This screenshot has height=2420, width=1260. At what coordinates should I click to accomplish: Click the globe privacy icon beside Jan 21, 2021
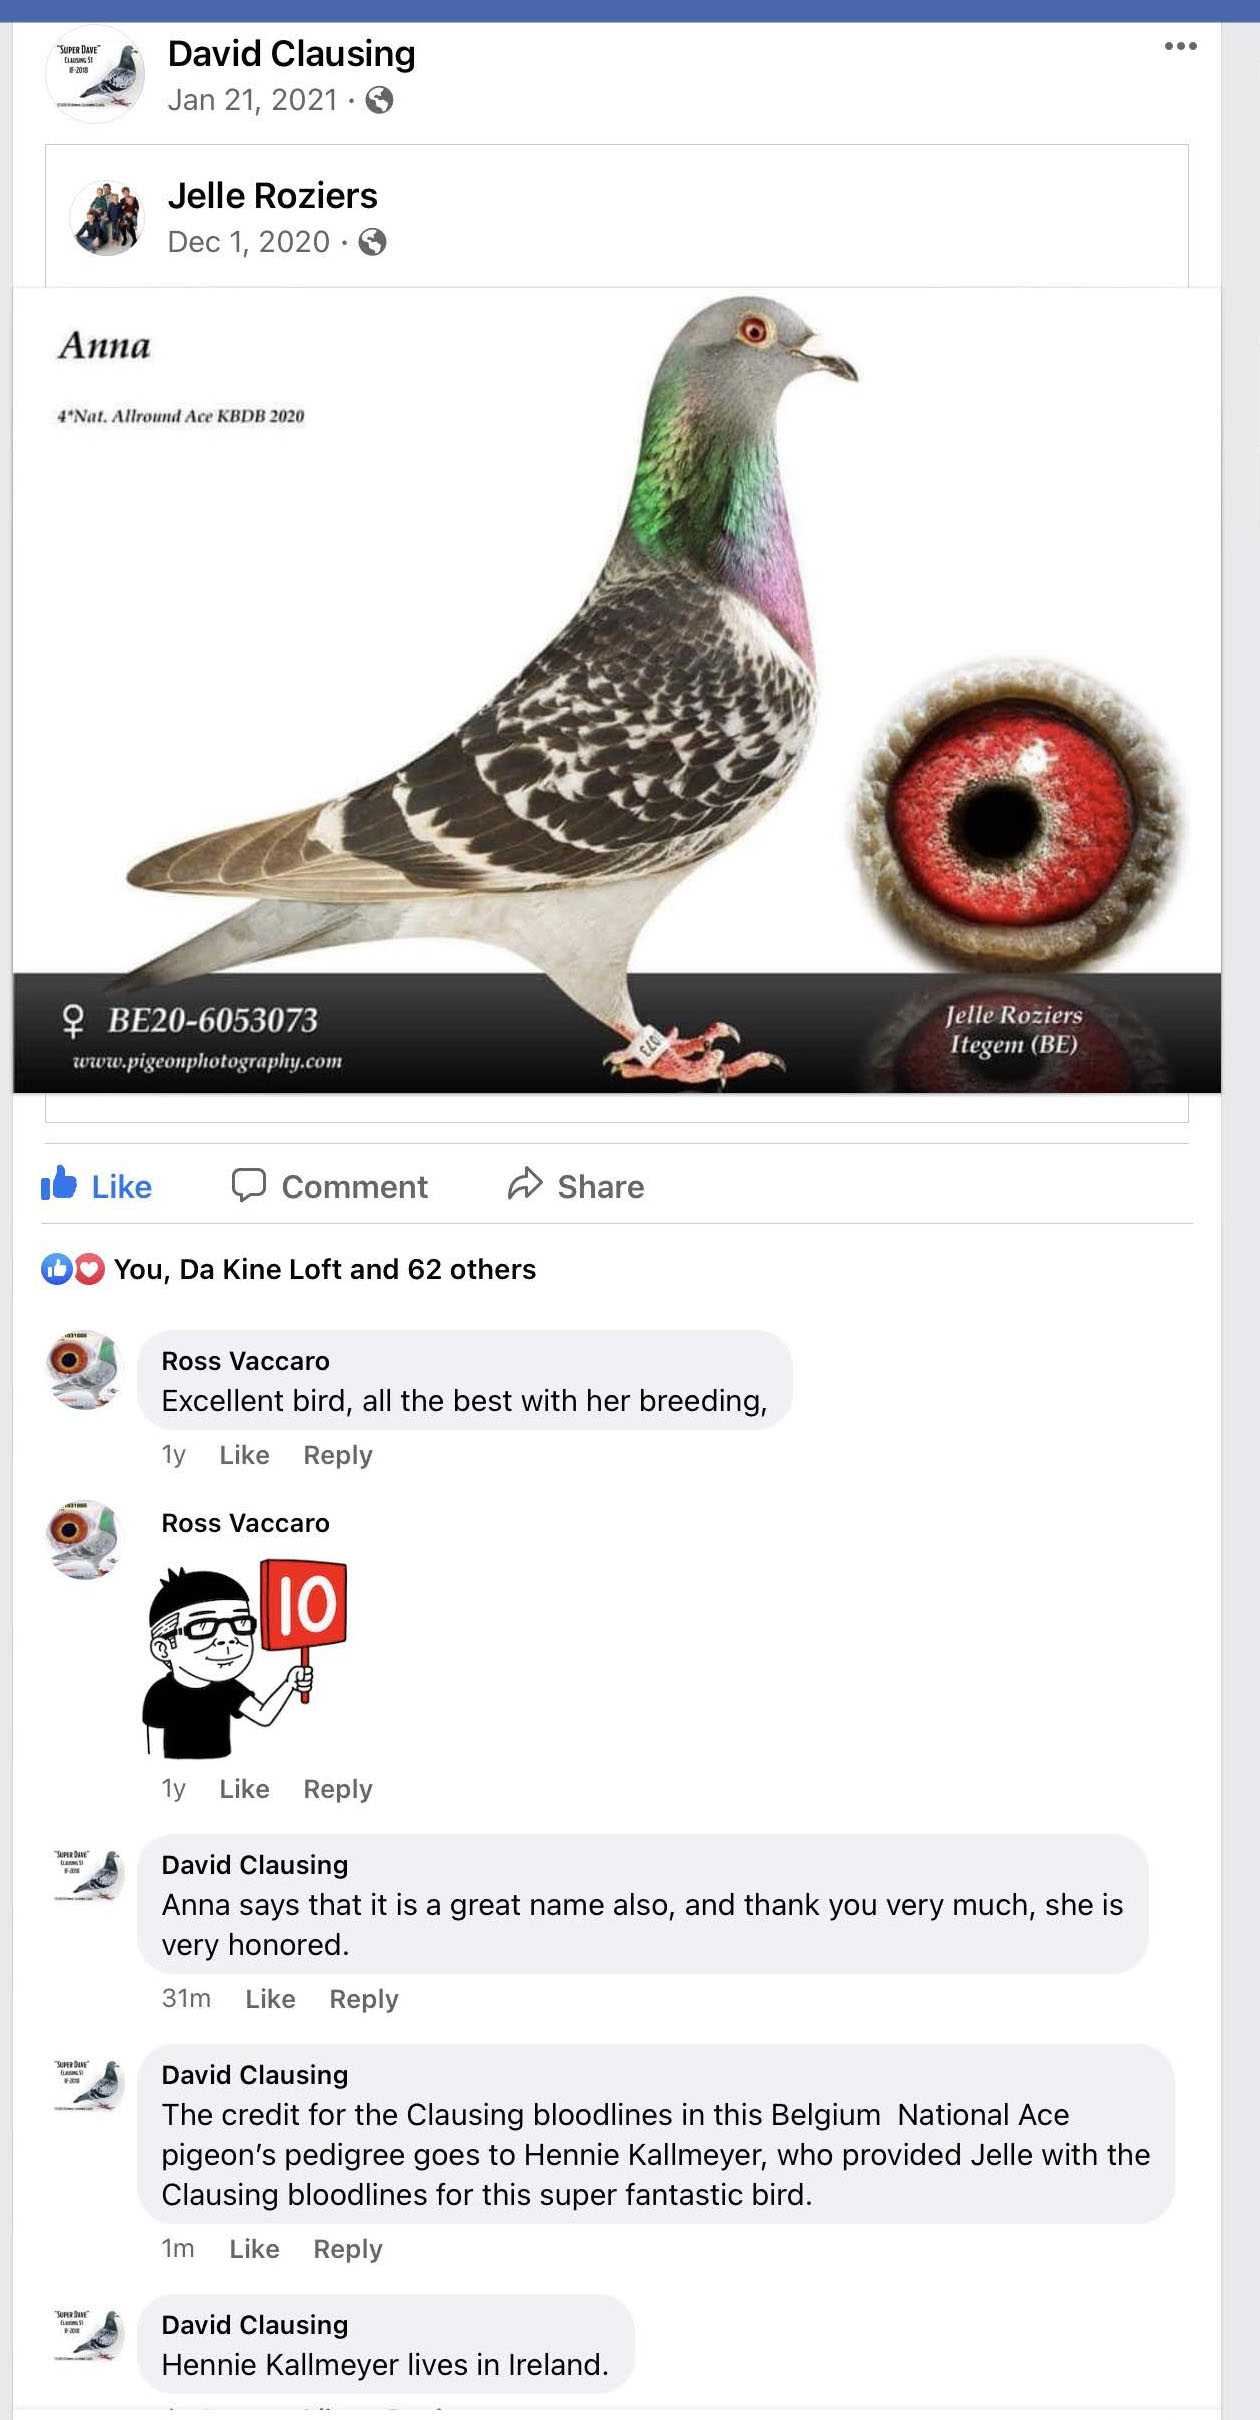pos(379,100)
